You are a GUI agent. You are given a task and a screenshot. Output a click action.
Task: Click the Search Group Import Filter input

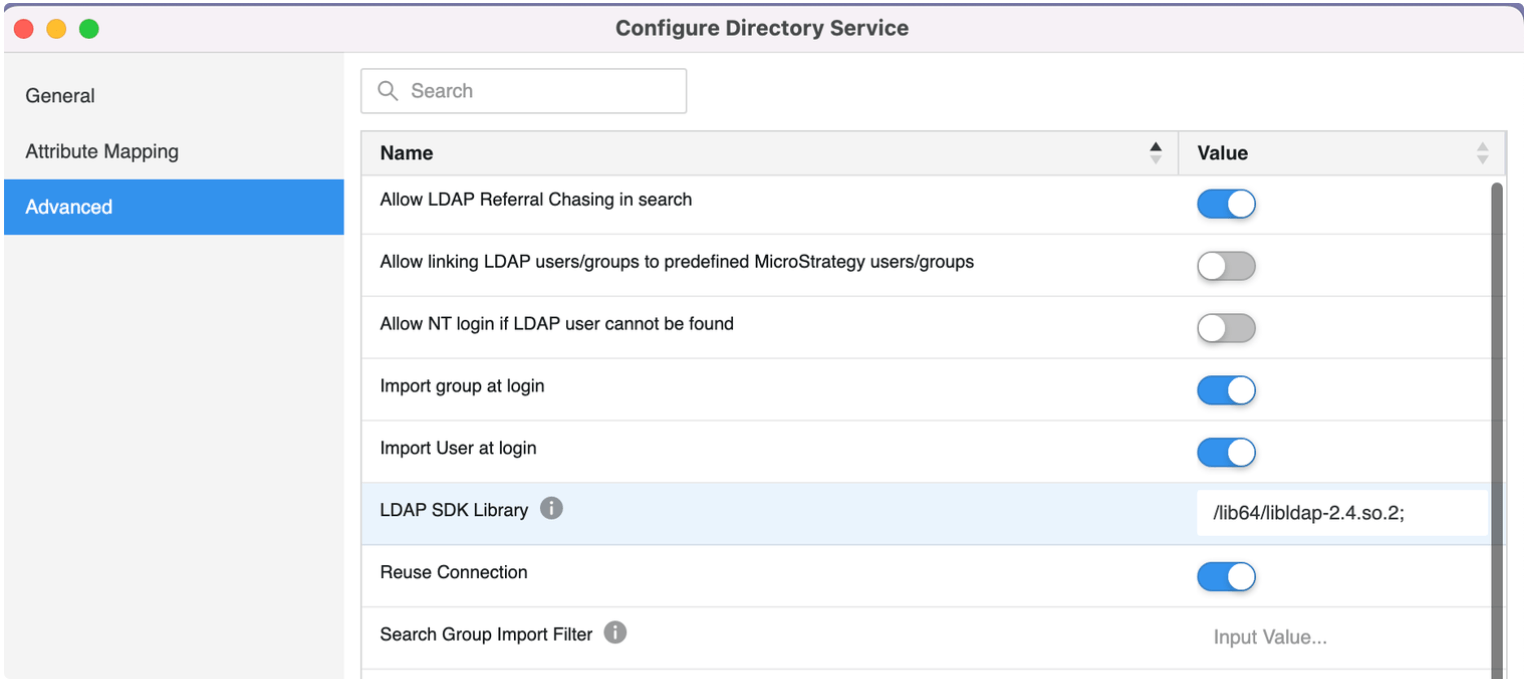pyautogui.click(x=1340, y=638)
